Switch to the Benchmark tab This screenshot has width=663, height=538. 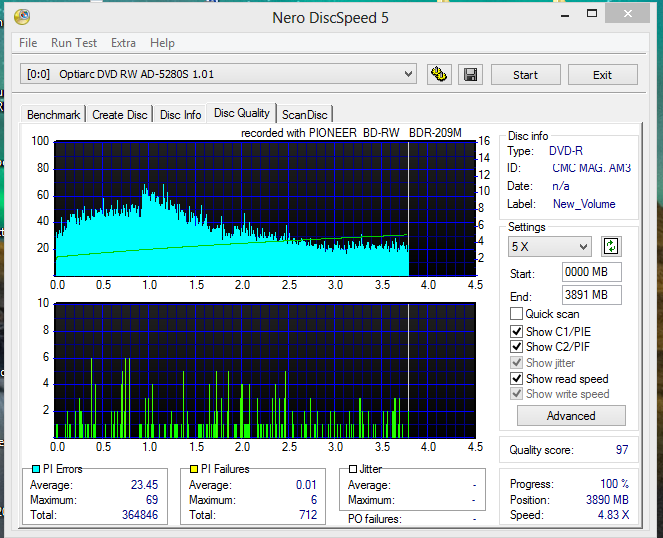[53, 115]
